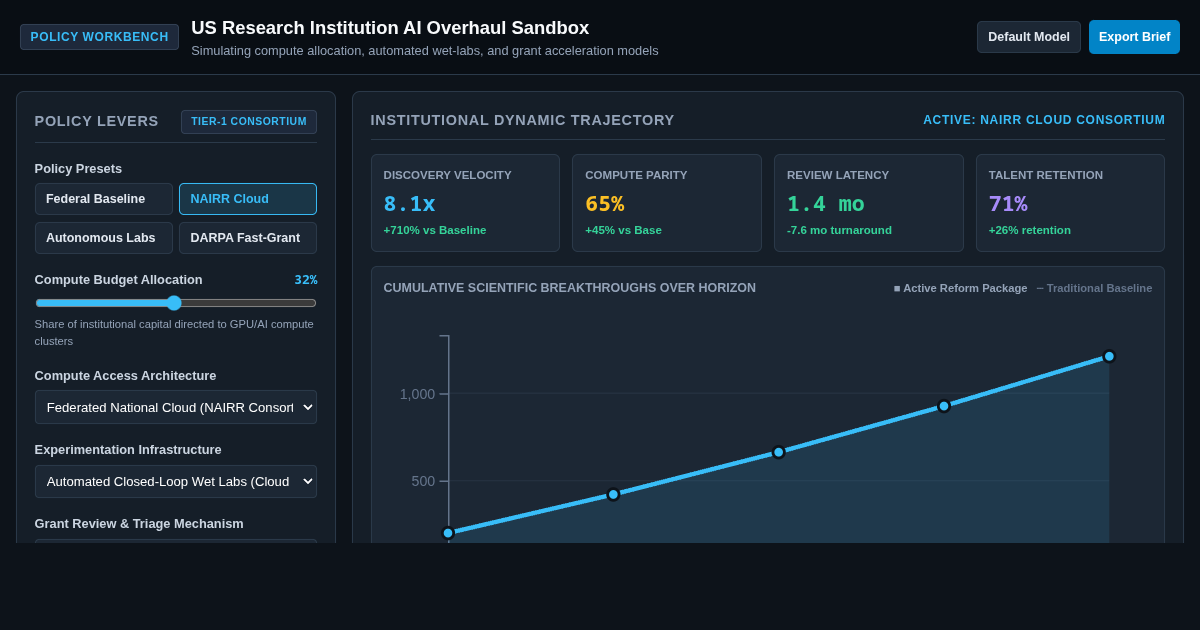Screen dimensions: 1200x630
Task: Click the Active Reform Package legend entry
Action: [x=960, y=288]
